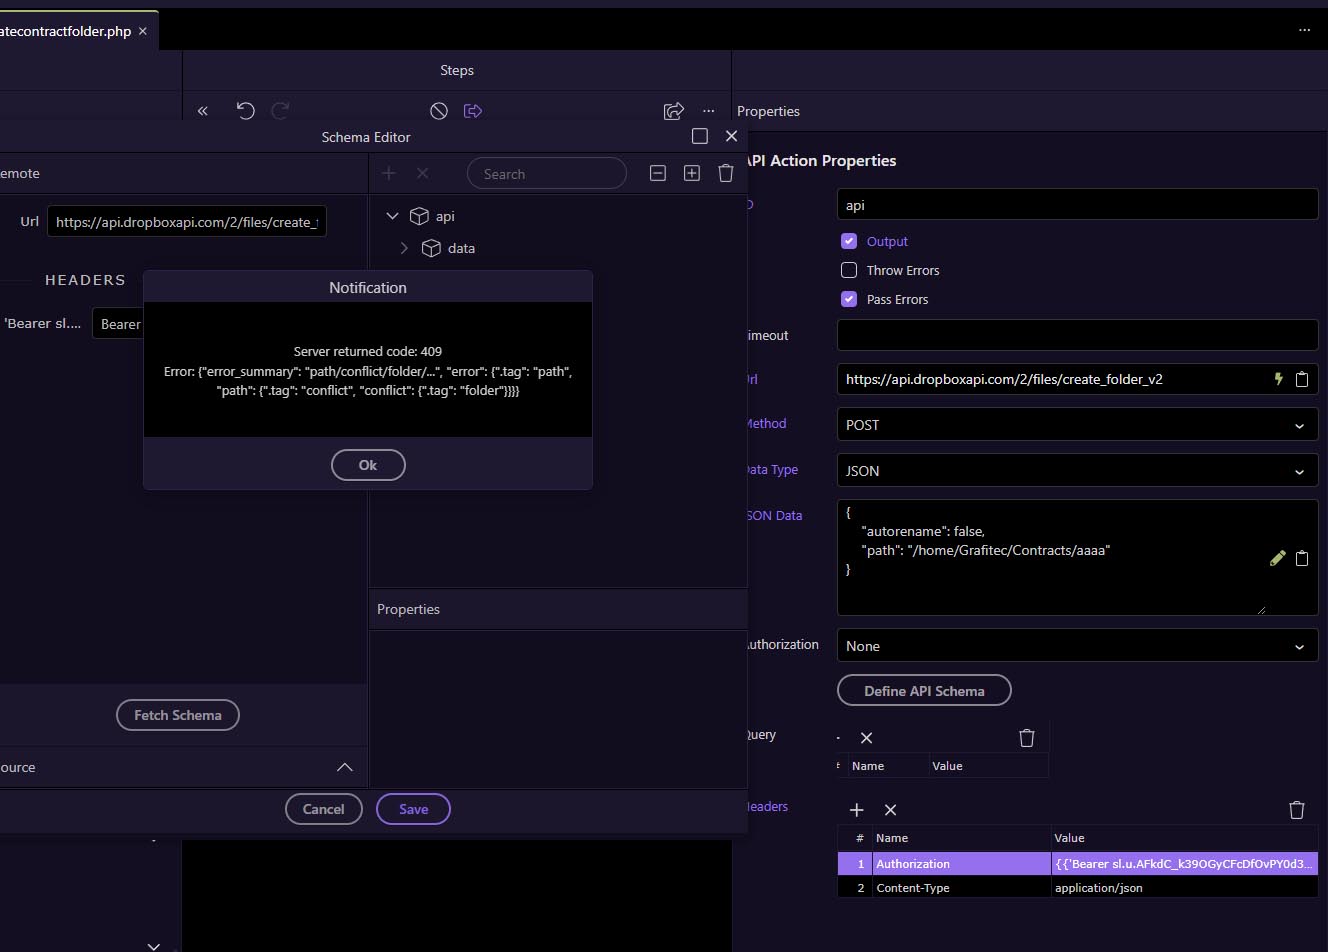Remove selected header with X icon
The image size is (1328, 952).
pos(891,810)
